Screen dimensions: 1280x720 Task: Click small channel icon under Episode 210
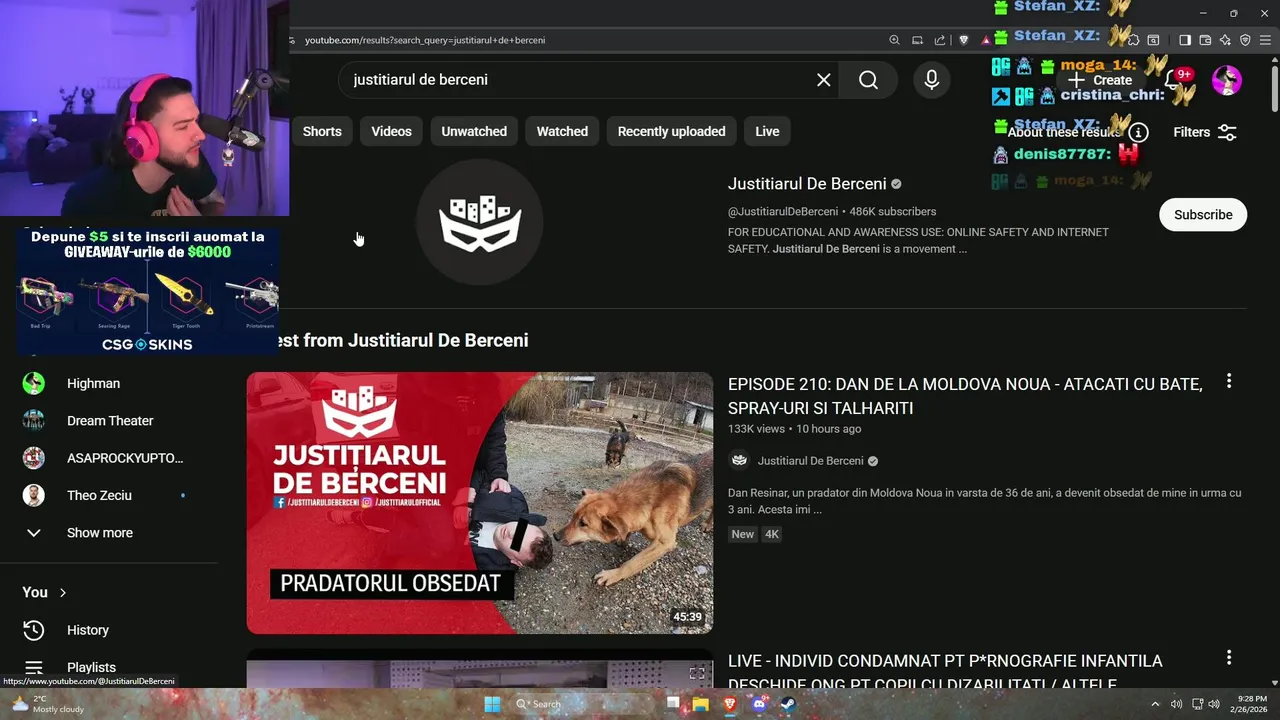coord(739,461)
